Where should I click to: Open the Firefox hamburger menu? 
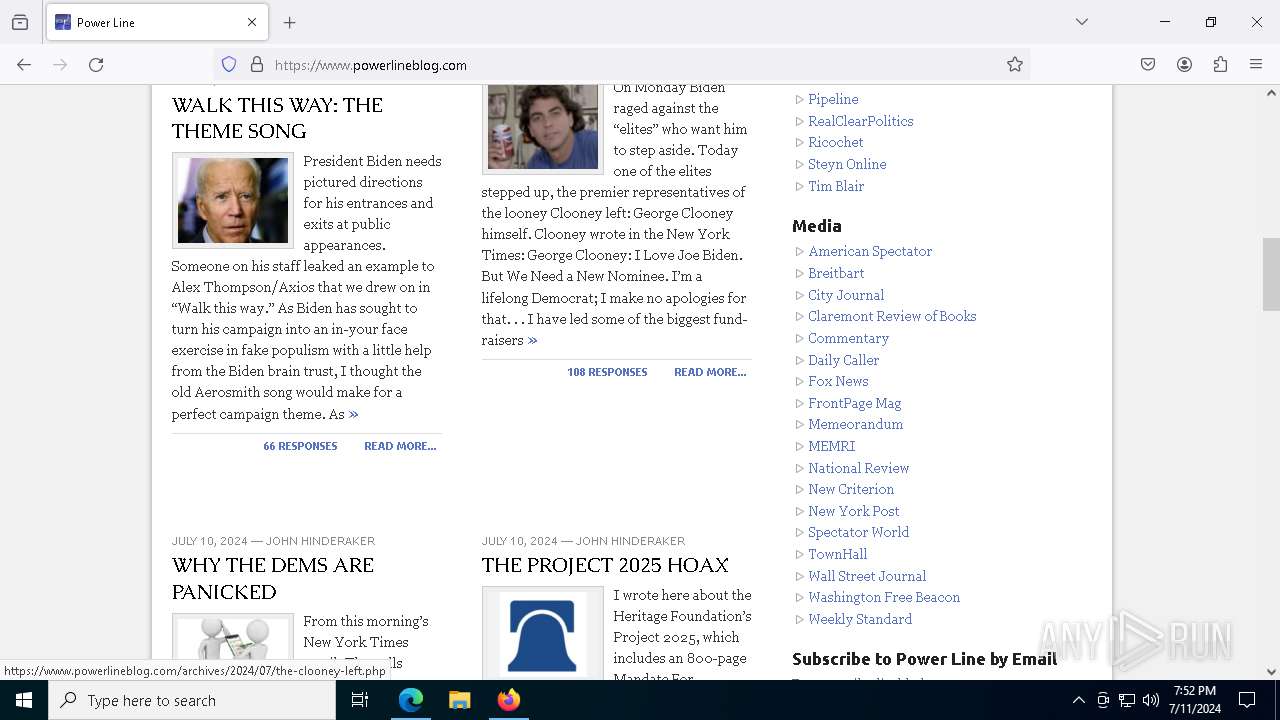(x=1256, y=65)
